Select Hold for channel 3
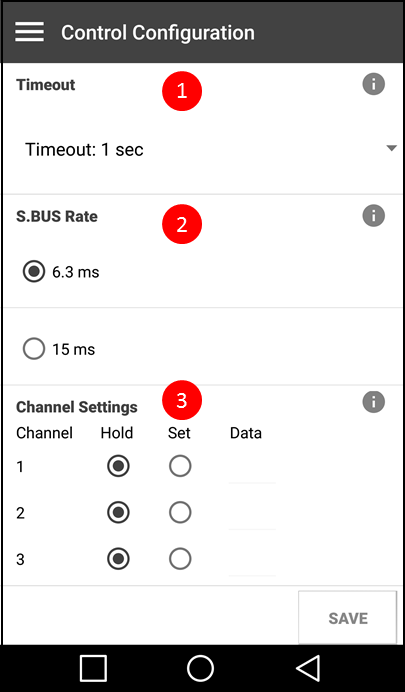 point(118,559)
